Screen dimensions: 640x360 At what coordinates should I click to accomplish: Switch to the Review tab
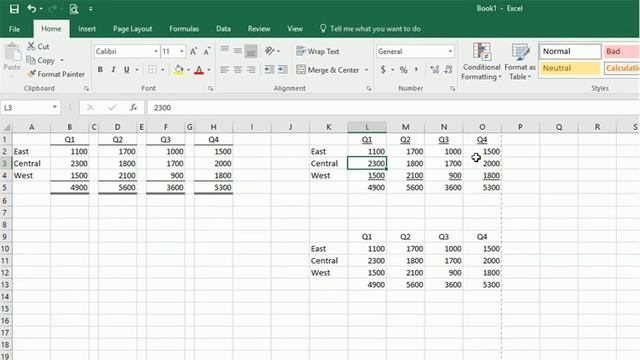tap(259, 29)
